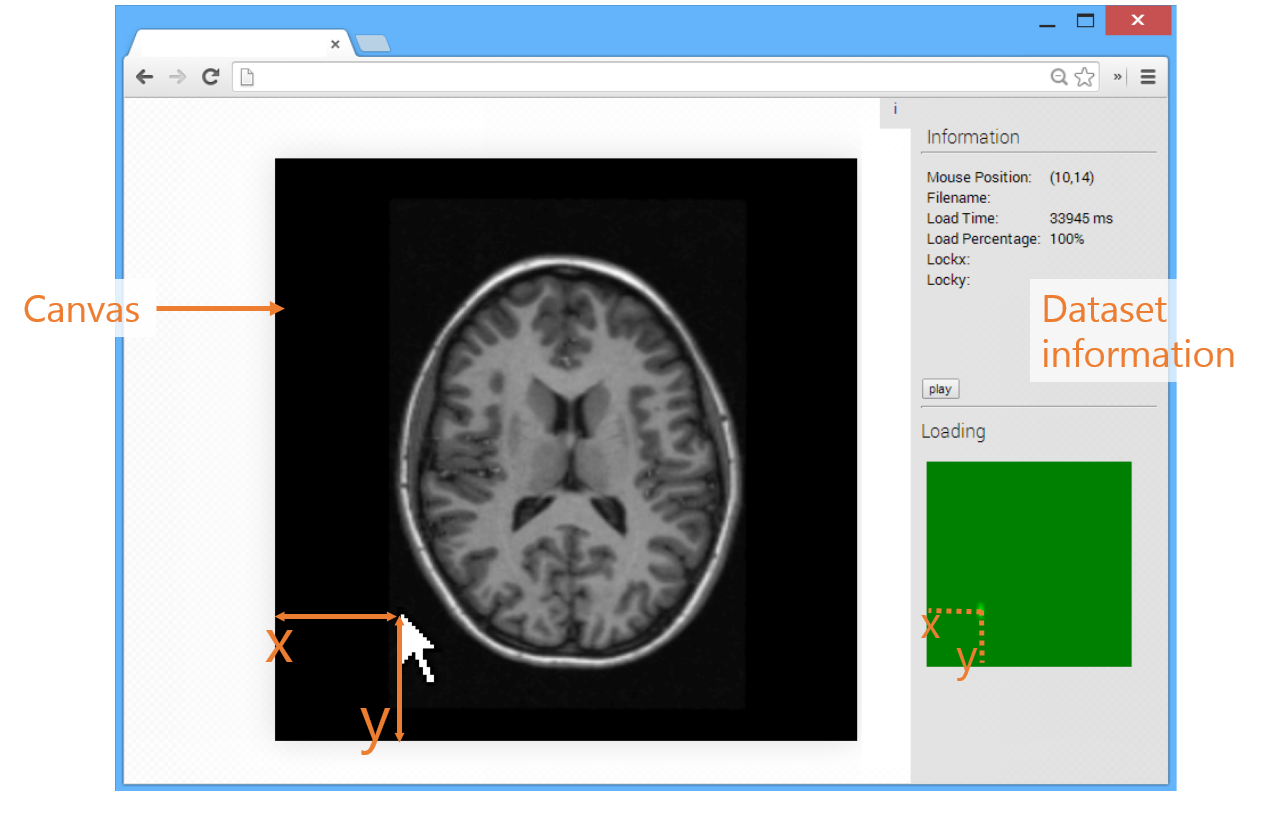
Task: Maximize the browser window
Action: click(1085, 21)
